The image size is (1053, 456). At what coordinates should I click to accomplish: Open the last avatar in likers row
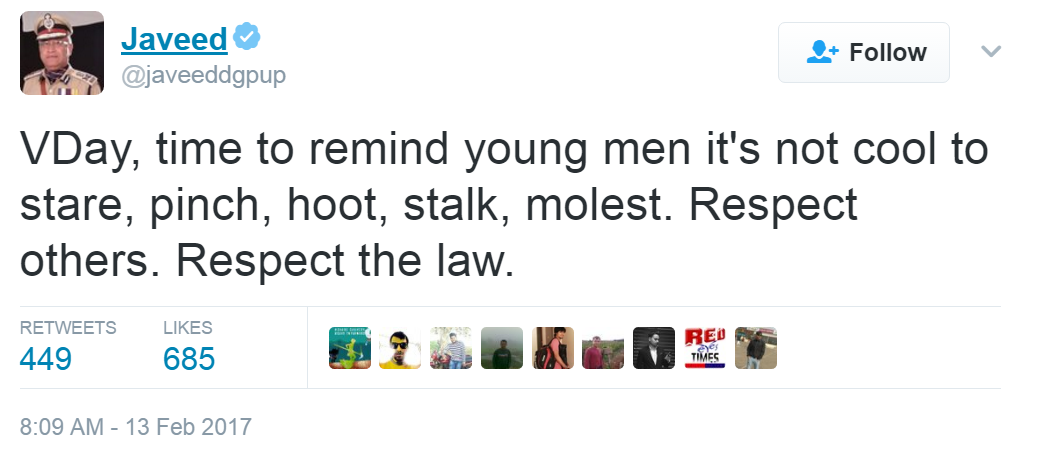(x=756, y=348)
